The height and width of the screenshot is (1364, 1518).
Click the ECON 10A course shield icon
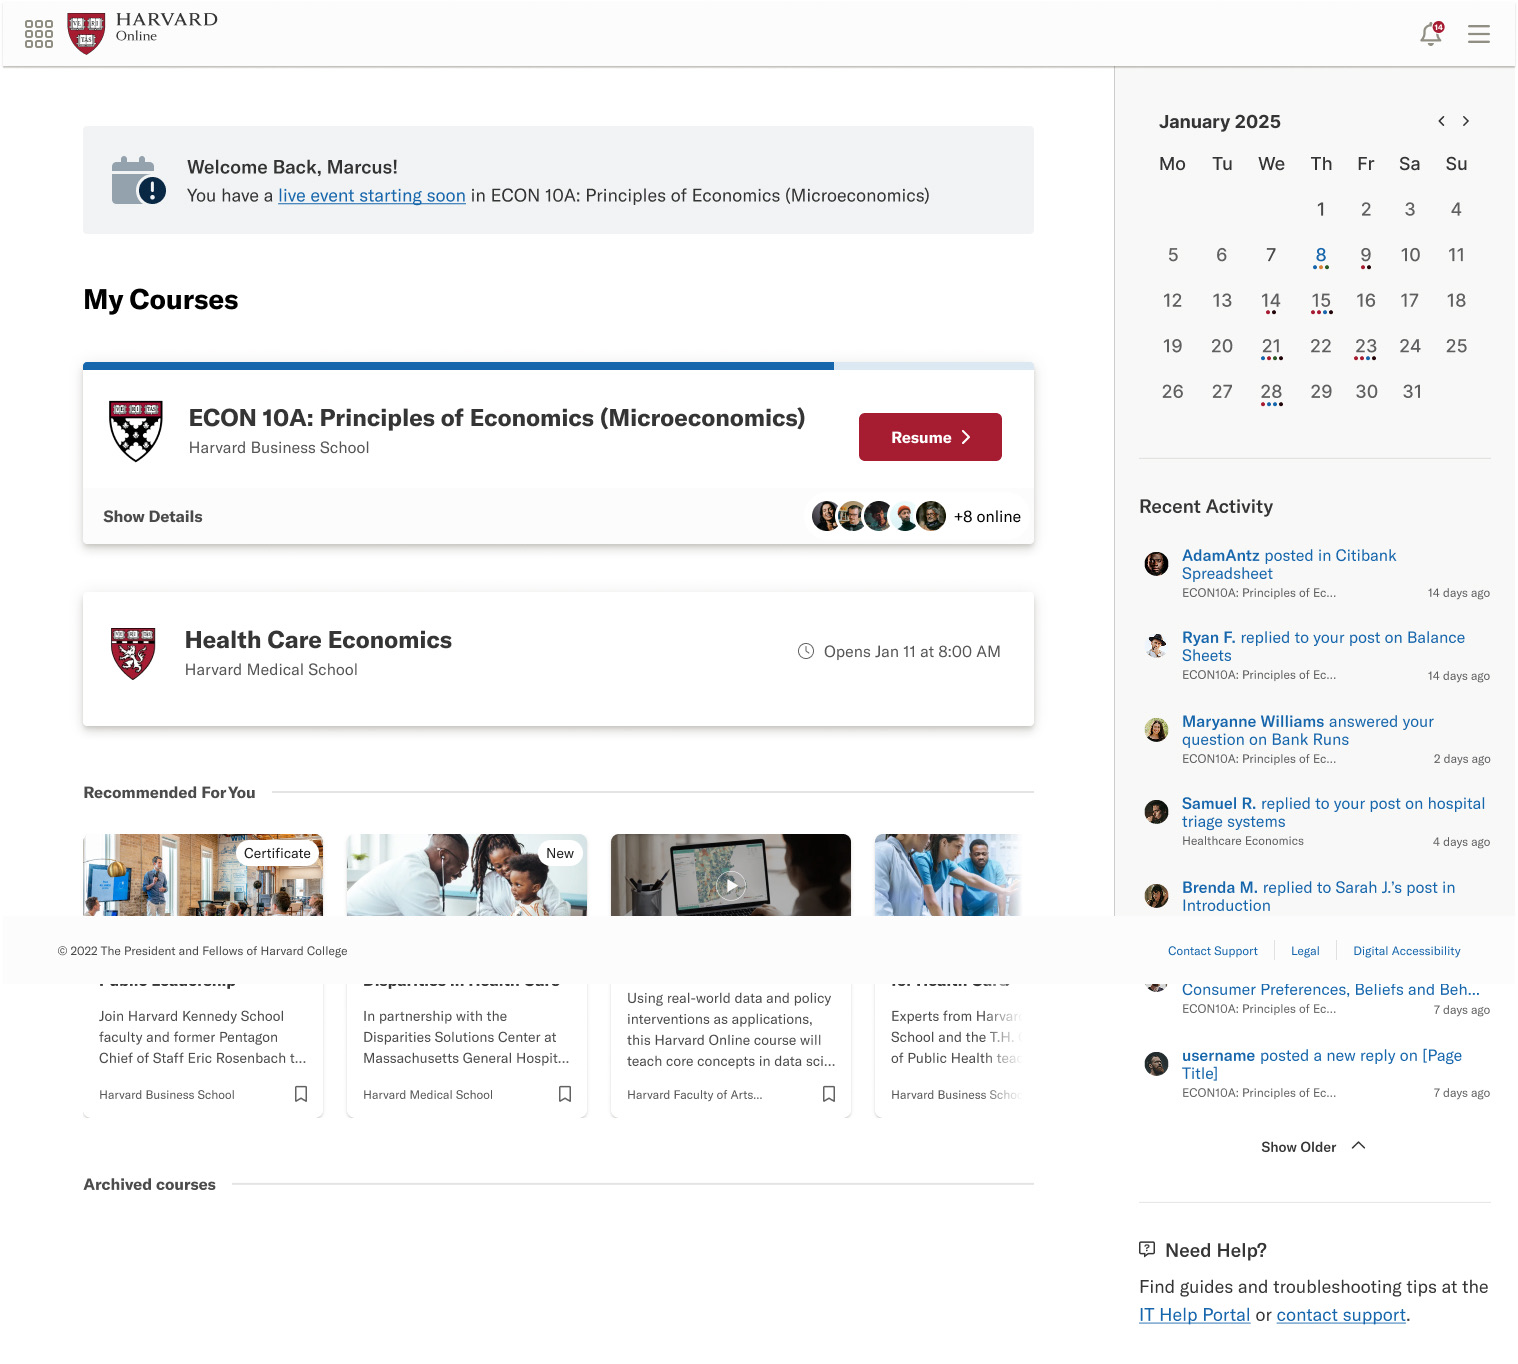click(136, 431)
